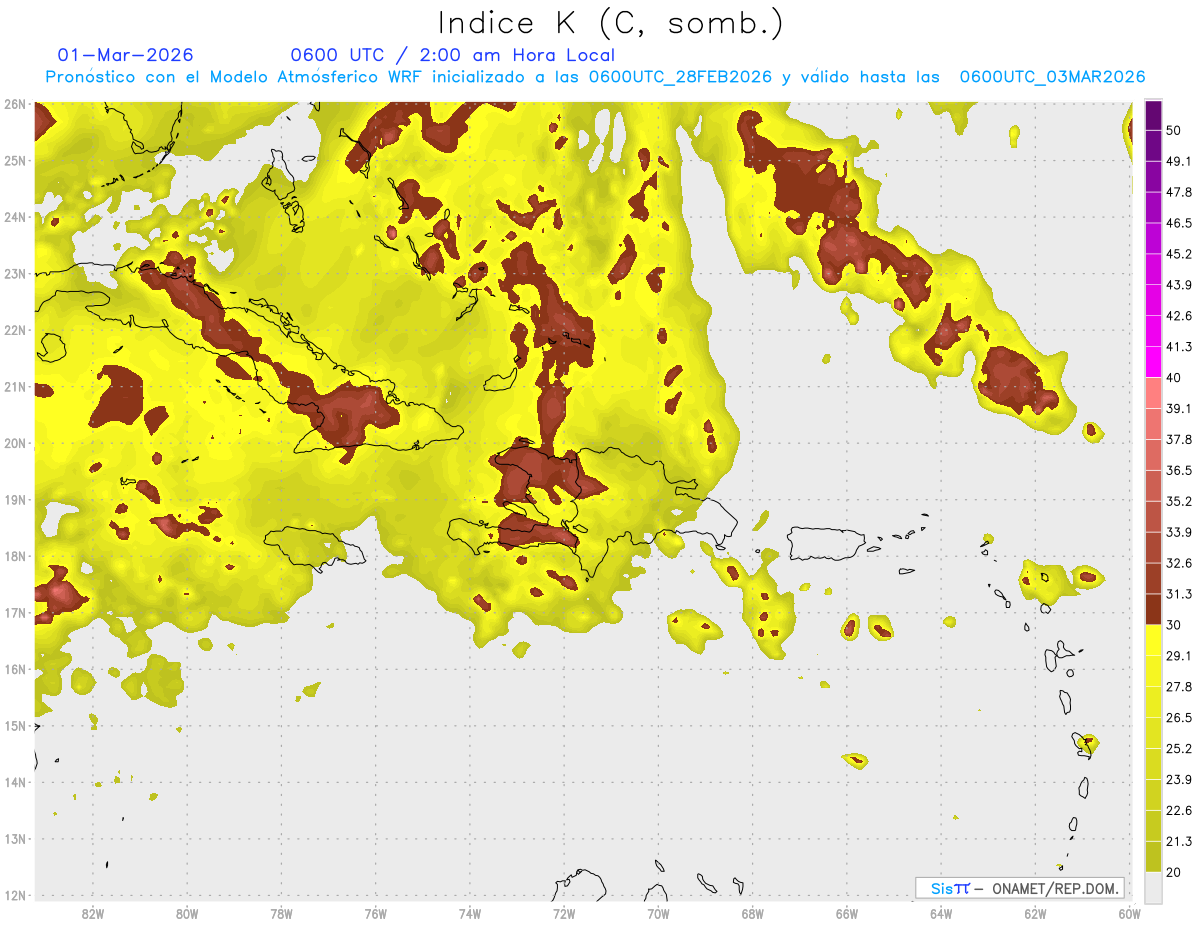Click the colorbar value "35.2"
Screen dimensions: 1200x927
click(1179, 501)
